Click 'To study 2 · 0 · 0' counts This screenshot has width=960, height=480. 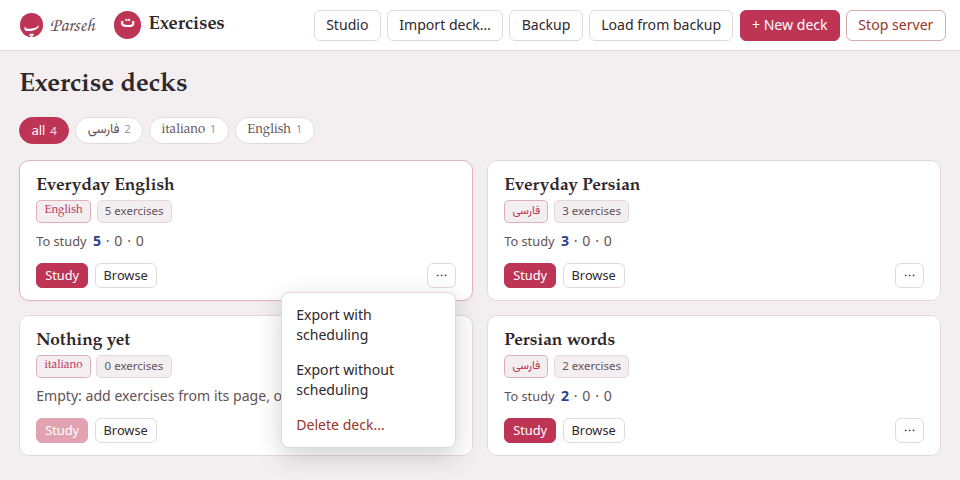[558, 396]
